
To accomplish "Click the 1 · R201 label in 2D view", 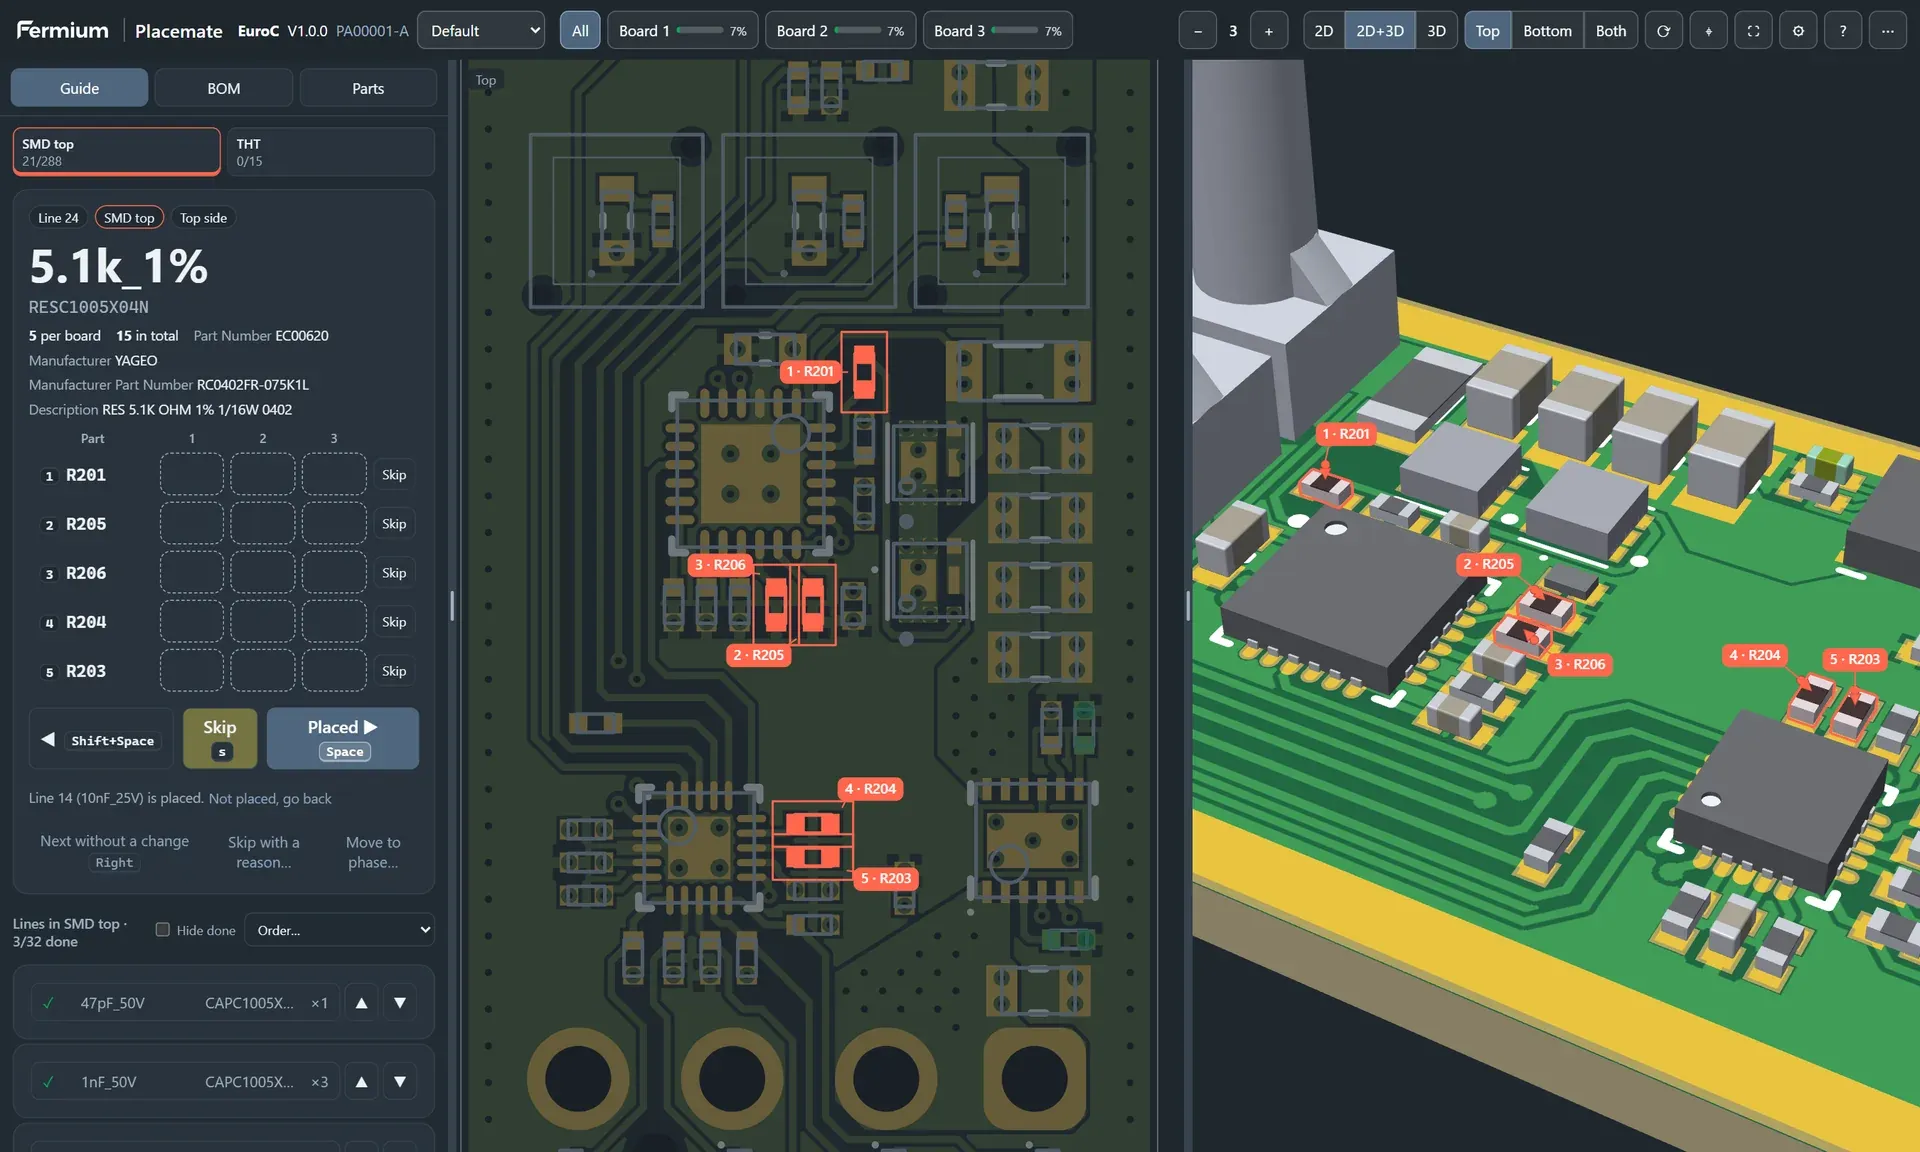I will (x=810, y=371).
